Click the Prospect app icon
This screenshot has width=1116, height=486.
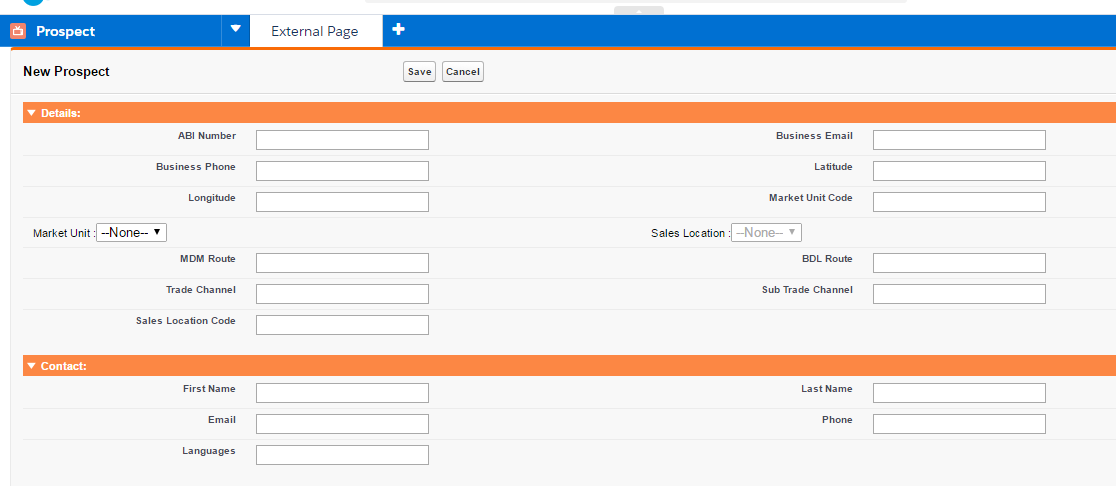click(18, 31)
